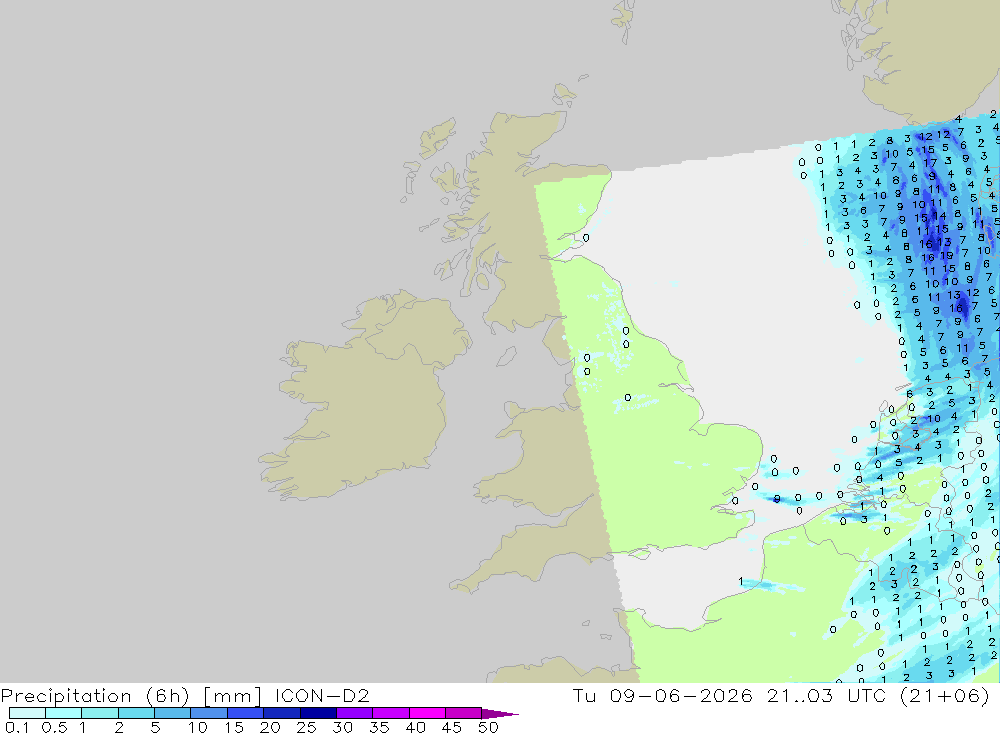Click the legend value '15'

(234, 727)
